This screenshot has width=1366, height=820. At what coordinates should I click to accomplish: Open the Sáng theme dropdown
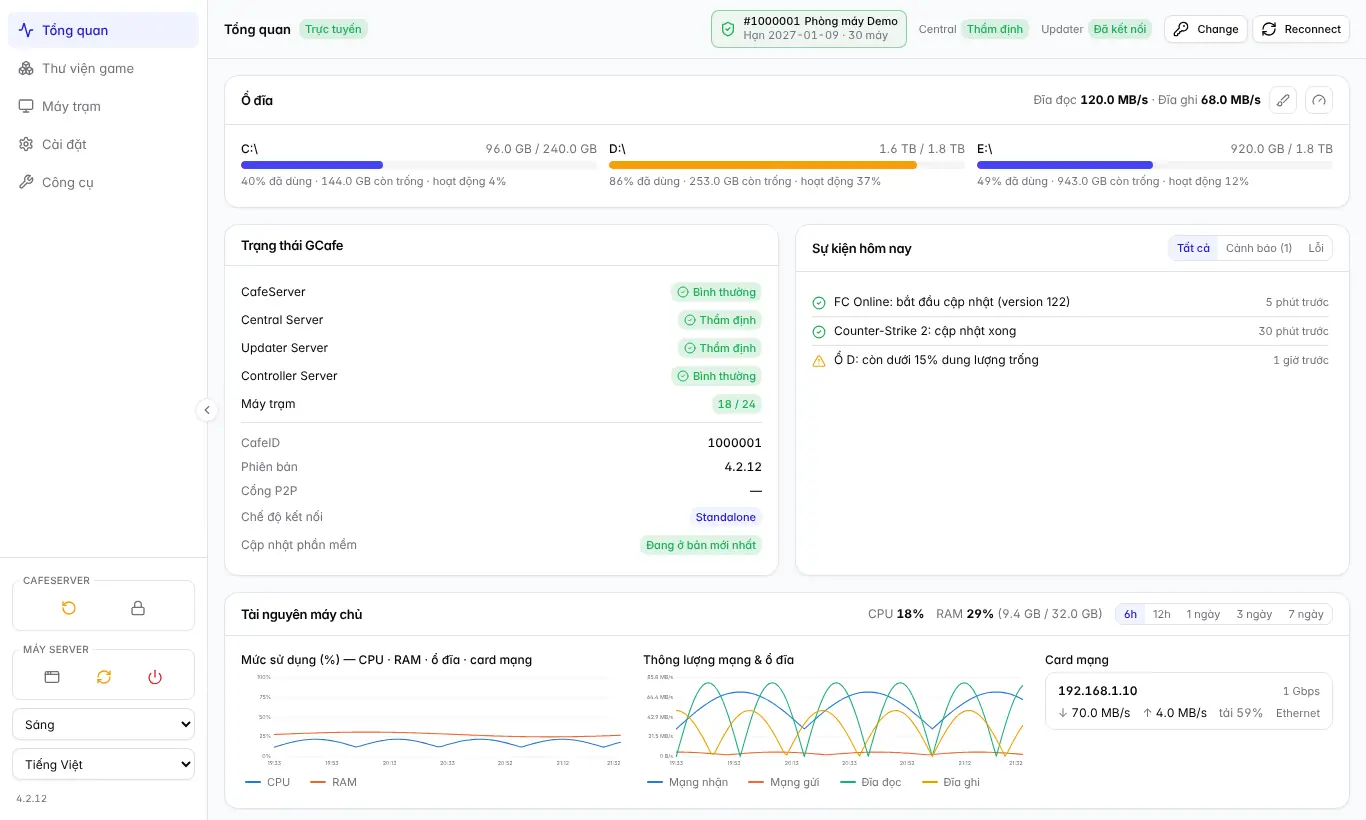(x=104, y=724)
